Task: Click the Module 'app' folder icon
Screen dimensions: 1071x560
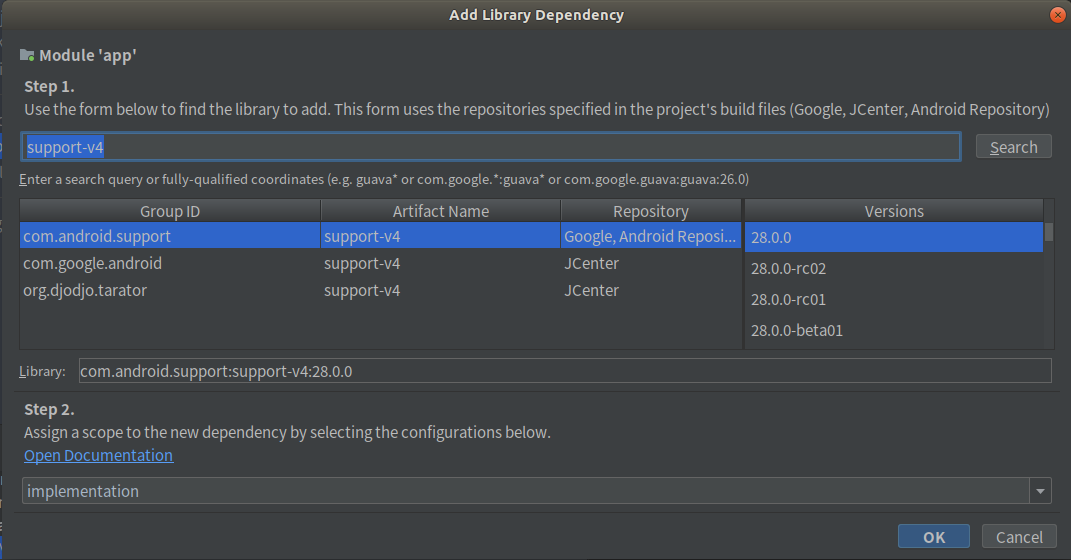Action: click(27, 55)
